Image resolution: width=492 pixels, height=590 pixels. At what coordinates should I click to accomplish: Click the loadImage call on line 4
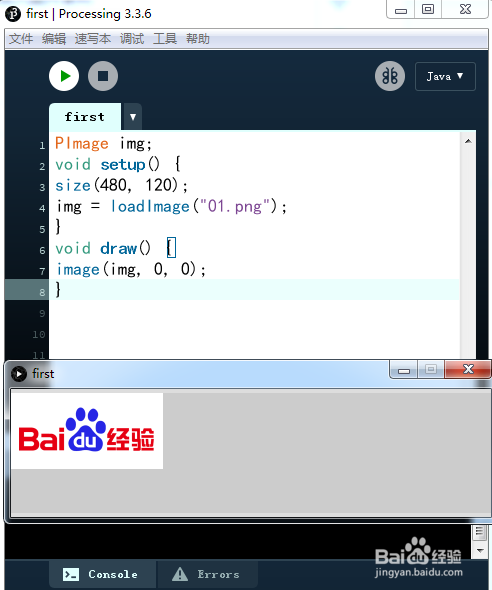coord(150,207)
